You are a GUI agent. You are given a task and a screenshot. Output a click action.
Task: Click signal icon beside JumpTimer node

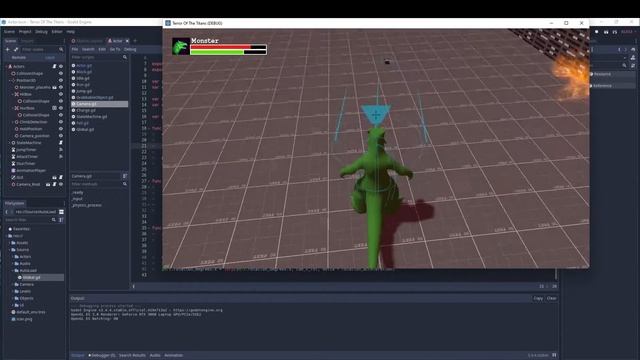click(61, 150)
